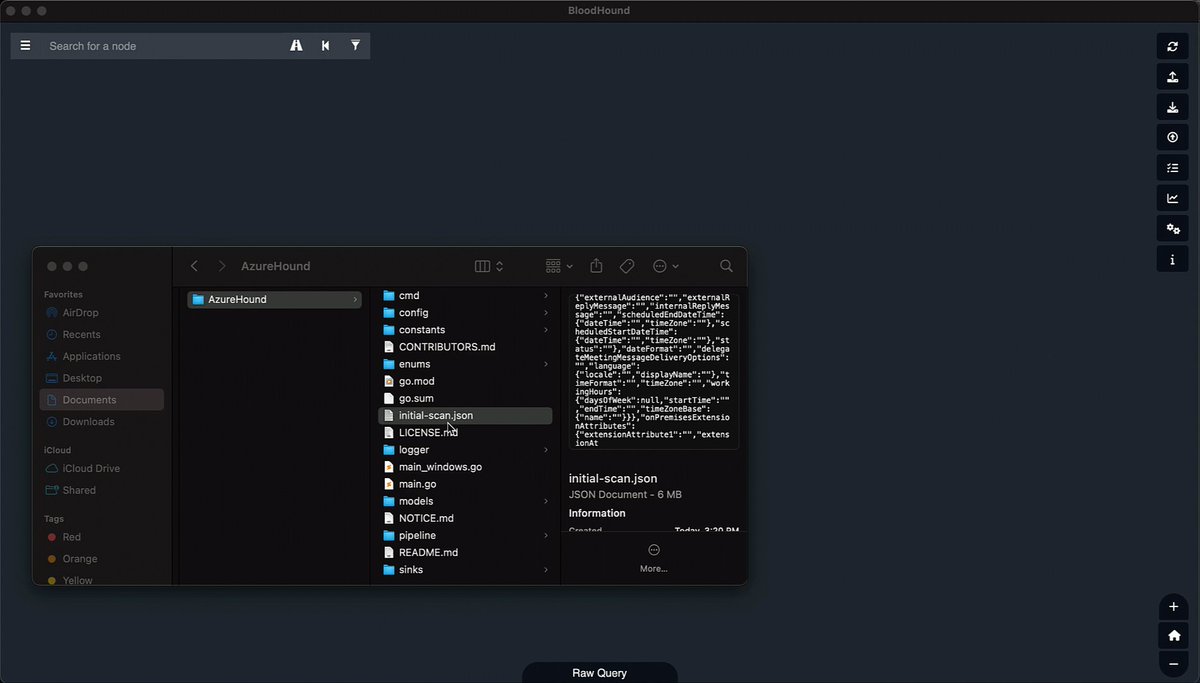Expand the logger folder chevron
The height and width of the screenshot is (683, 1200).
[x=546, y=450]
